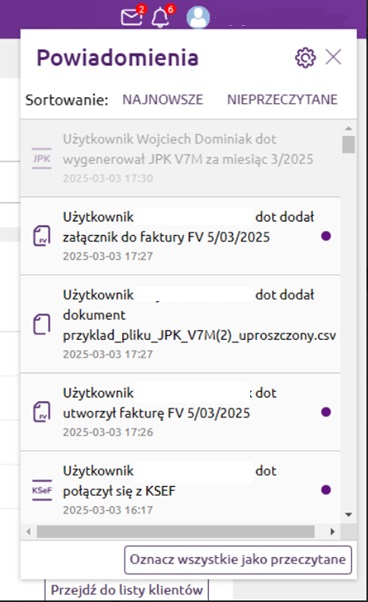
Task: Open notification settings gear icon
Action: click(x=305, y=58)
